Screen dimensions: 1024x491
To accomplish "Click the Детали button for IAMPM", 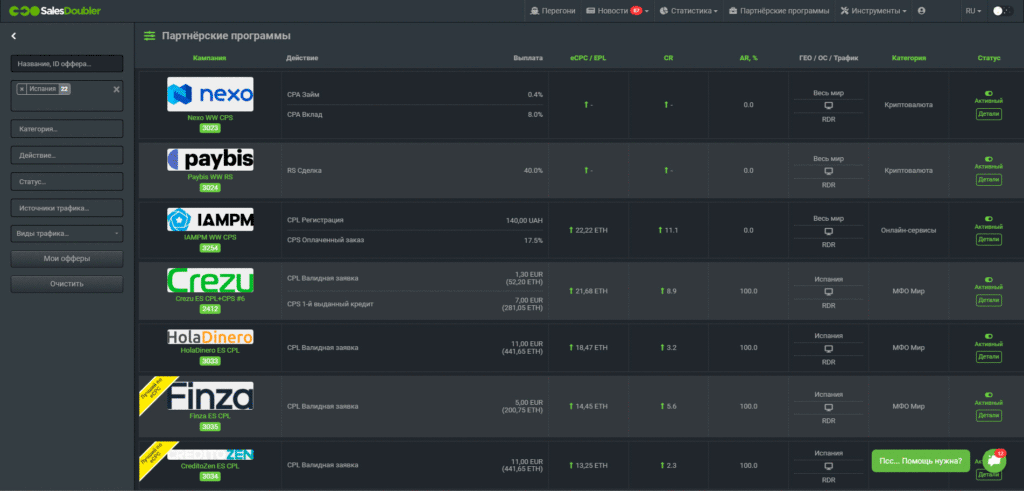I will pyautogui.click(x=988, y=239).
